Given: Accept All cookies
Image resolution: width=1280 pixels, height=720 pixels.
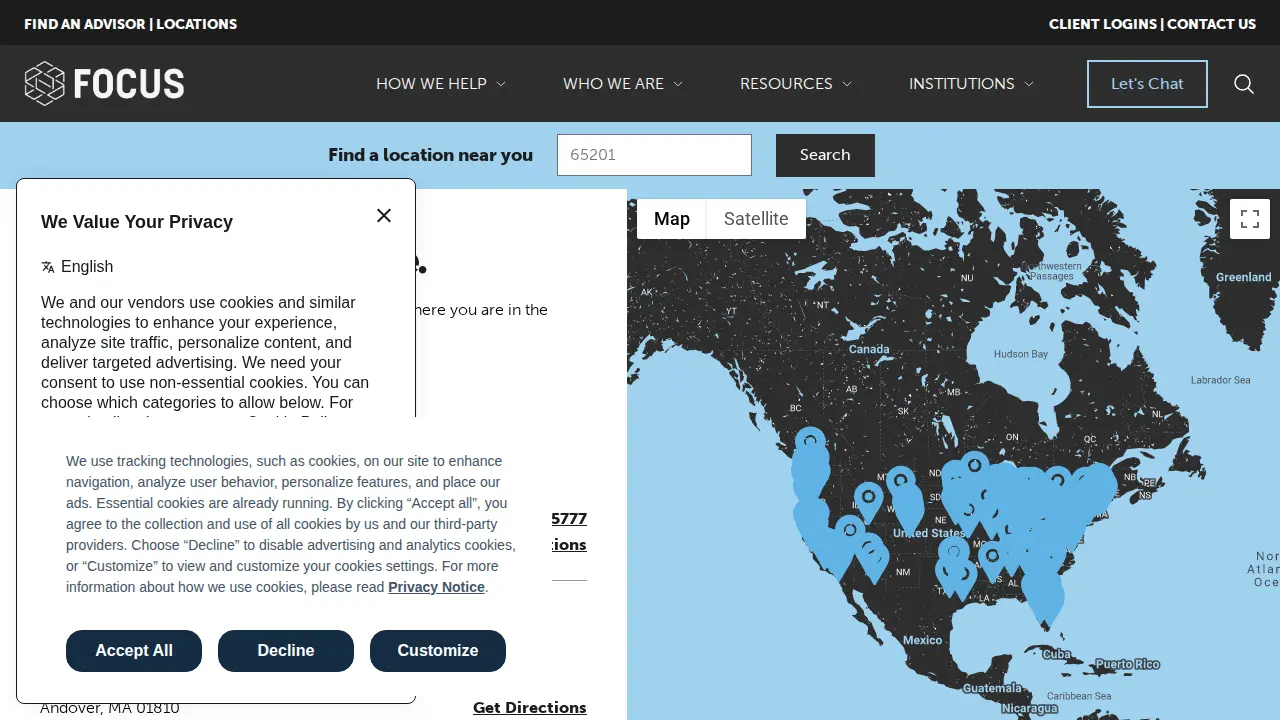Looking at the screenshot, I should pos(134,651).
